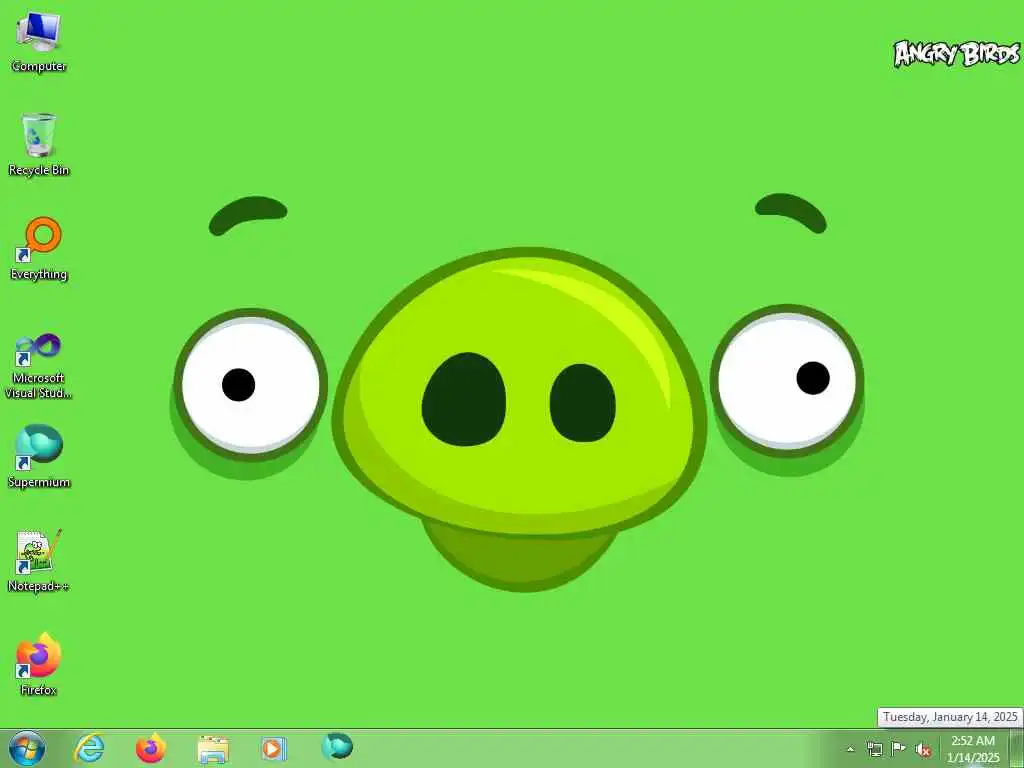Open the Windows Start menu
The height and width of the screenshot is (768, 1024).
coord(27,748)
